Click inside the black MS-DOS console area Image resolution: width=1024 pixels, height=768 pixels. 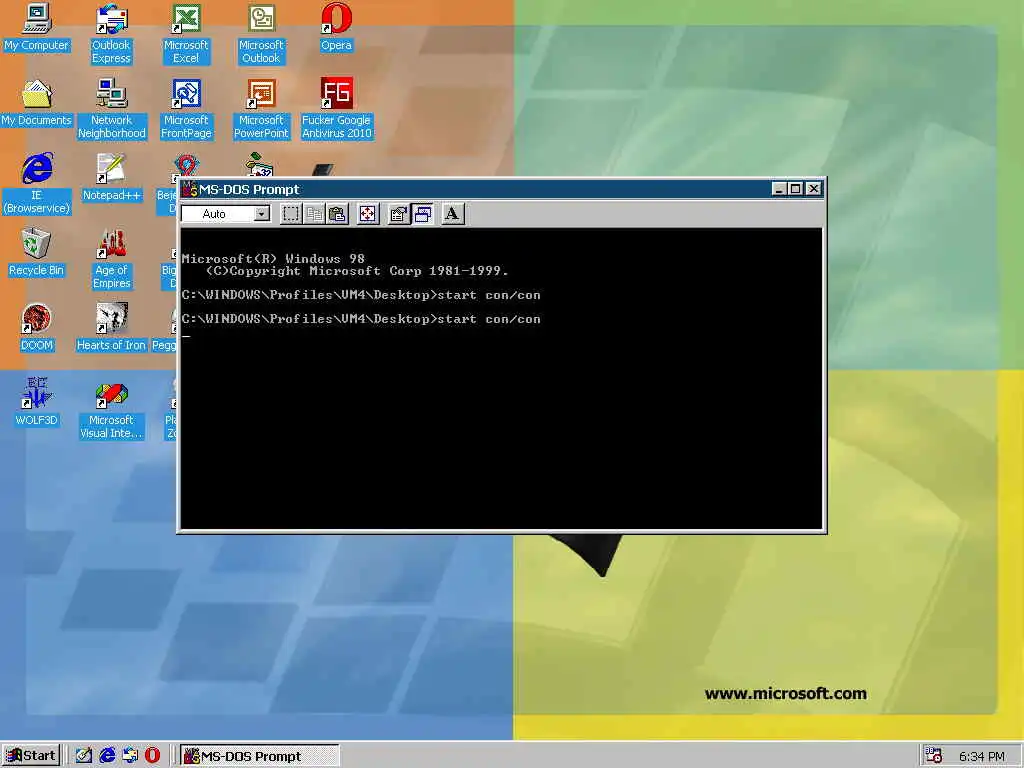(501, 378)
